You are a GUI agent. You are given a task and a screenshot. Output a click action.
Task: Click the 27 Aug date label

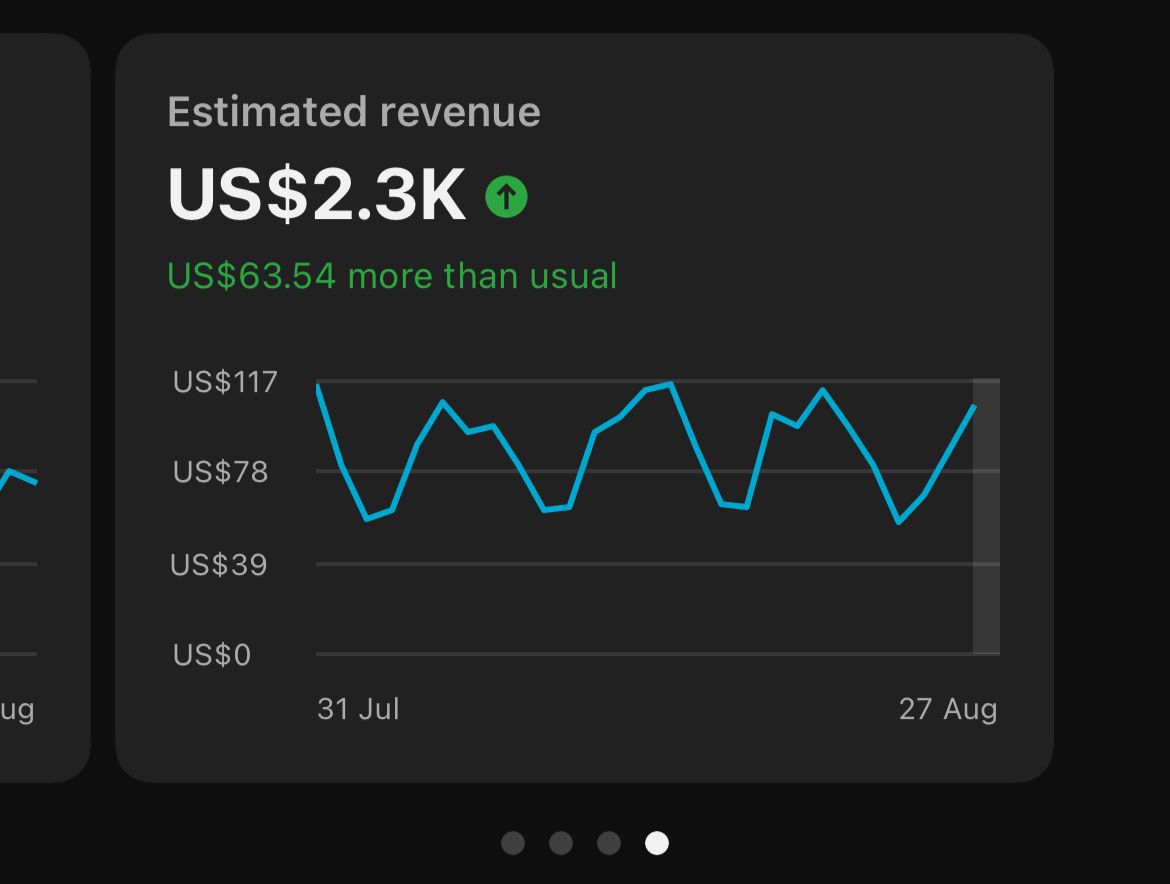click(947, 709)
